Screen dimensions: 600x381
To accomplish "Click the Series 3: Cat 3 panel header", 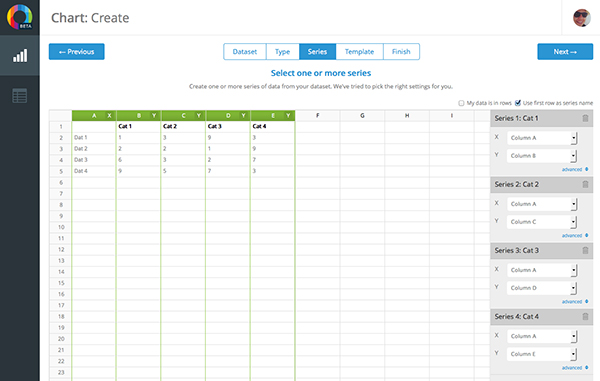I will (541, 251).
